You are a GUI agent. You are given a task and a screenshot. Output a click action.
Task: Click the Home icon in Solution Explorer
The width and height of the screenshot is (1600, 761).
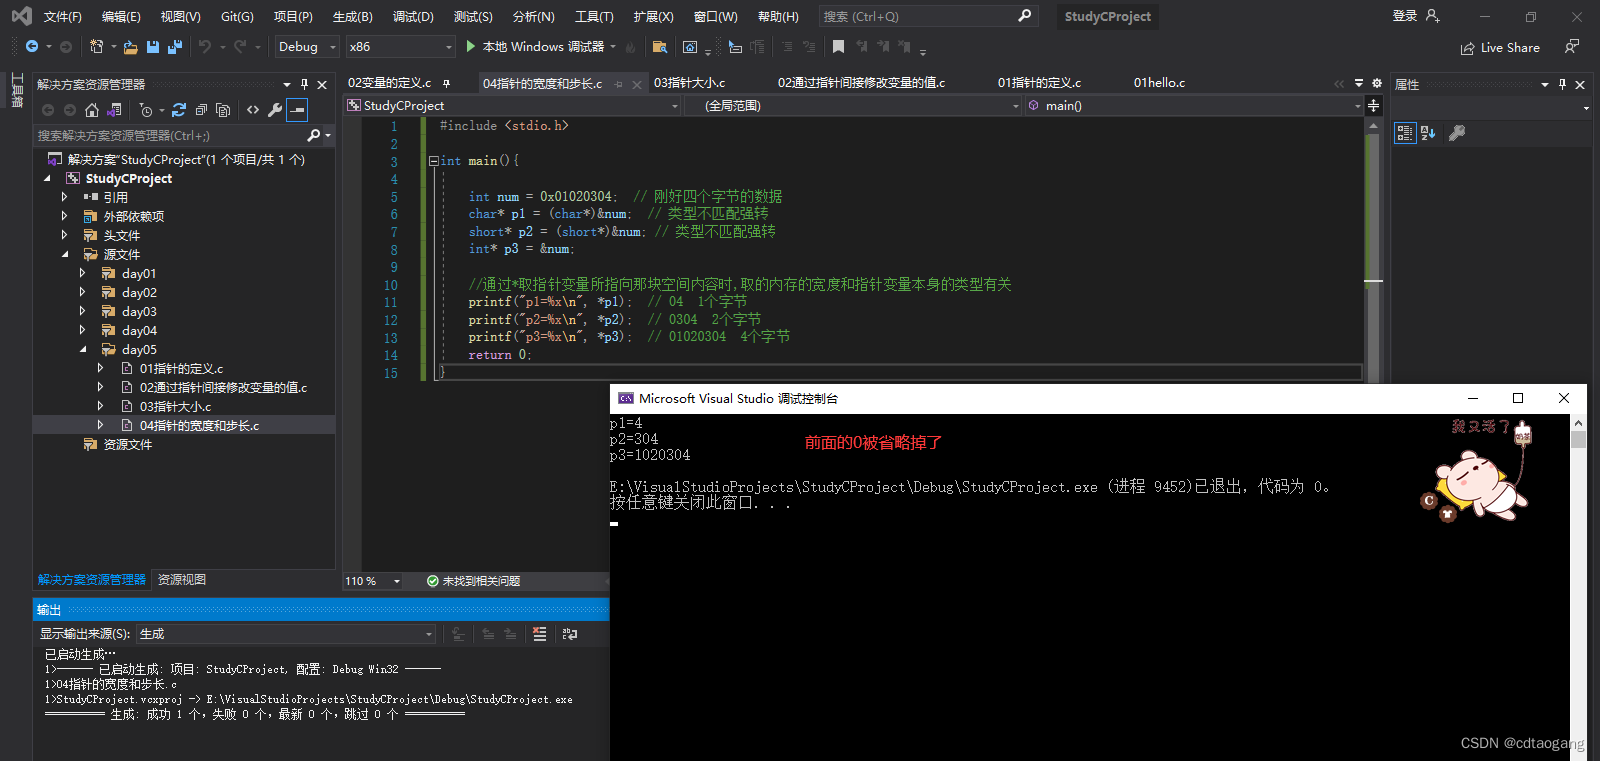[92, 110]
